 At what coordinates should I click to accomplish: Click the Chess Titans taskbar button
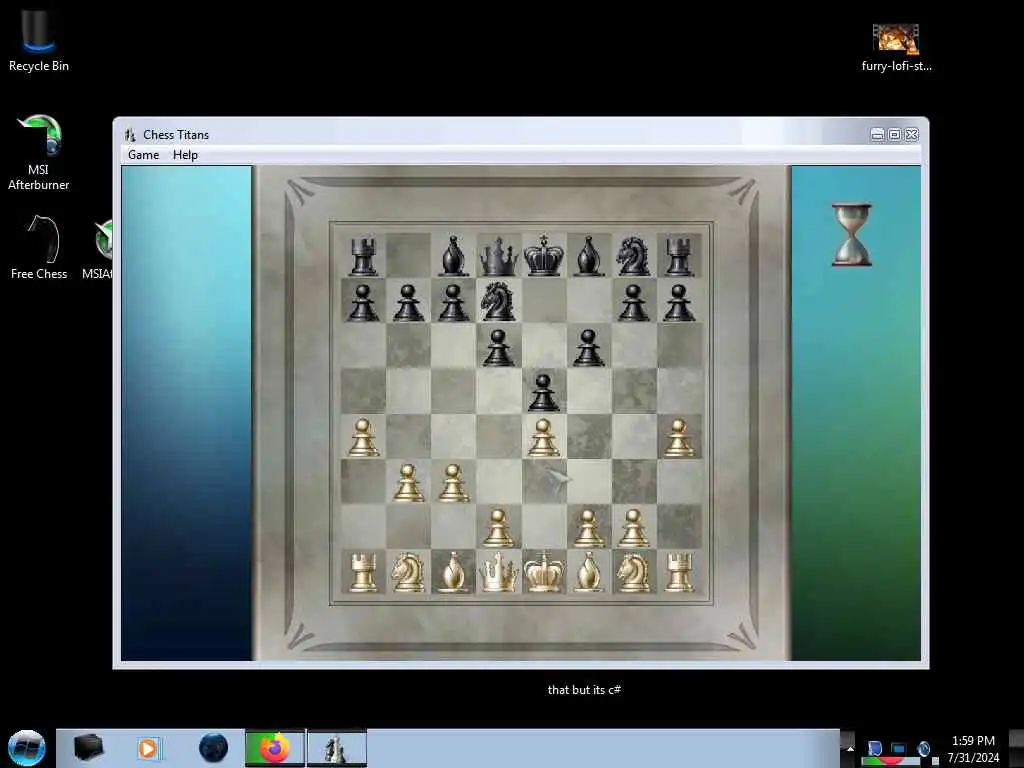tap(336, 748)
